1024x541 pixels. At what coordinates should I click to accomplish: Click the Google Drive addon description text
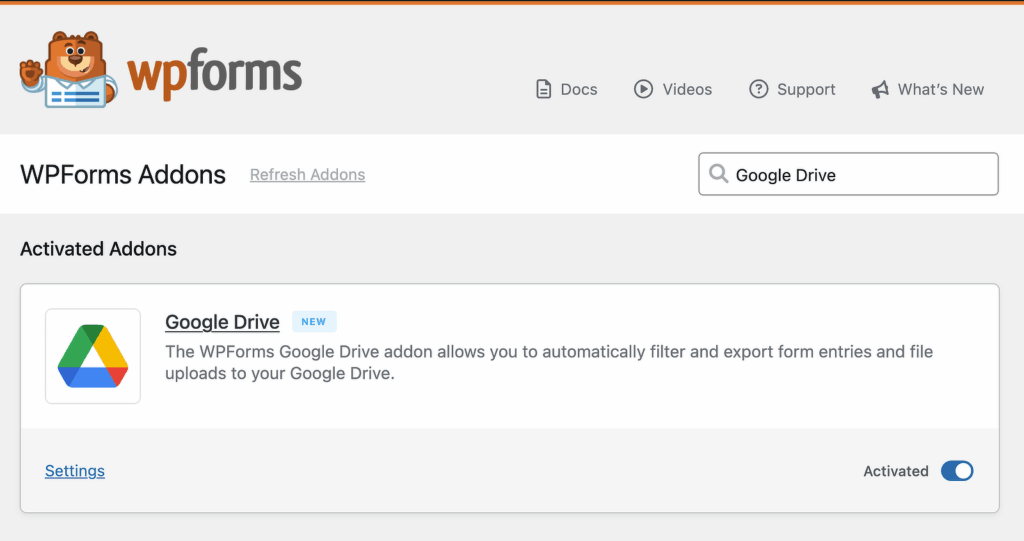click(x=549, y=363)
